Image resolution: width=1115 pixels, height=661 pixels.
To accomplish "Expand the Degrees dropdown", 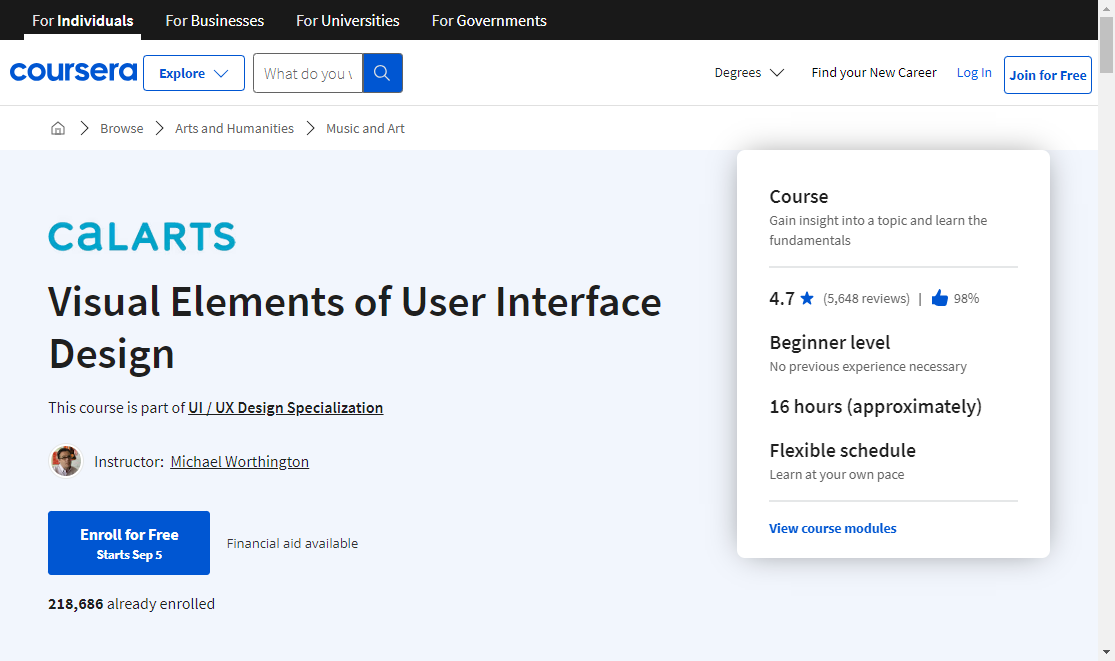I will (749, 73).
